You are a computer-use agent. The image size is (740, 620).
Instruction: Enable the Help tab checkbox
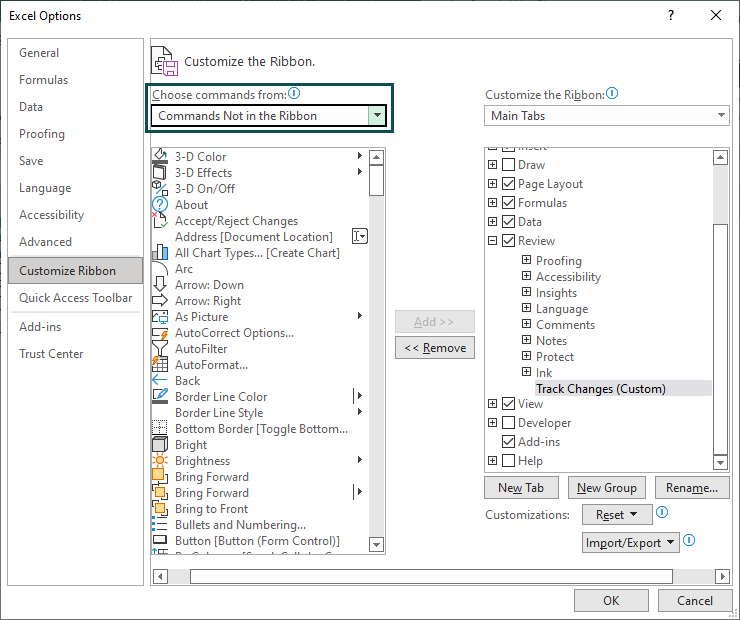pos(508,461)
